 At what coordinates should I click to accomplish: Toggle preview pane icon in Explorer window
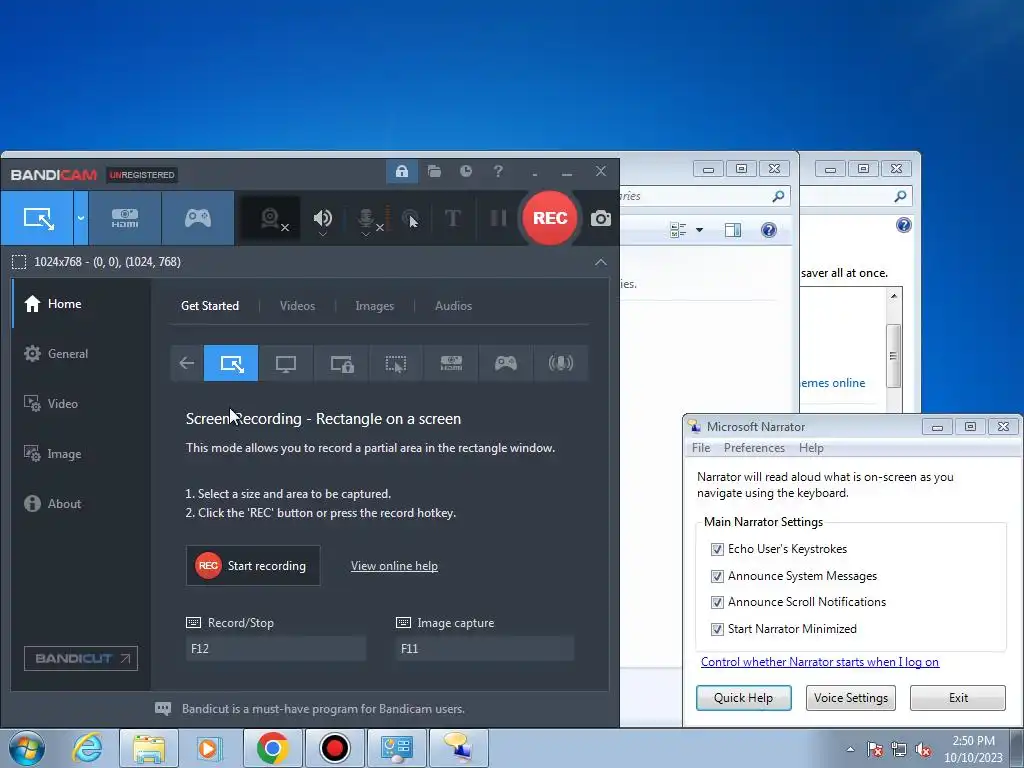(x=733, y=230)
